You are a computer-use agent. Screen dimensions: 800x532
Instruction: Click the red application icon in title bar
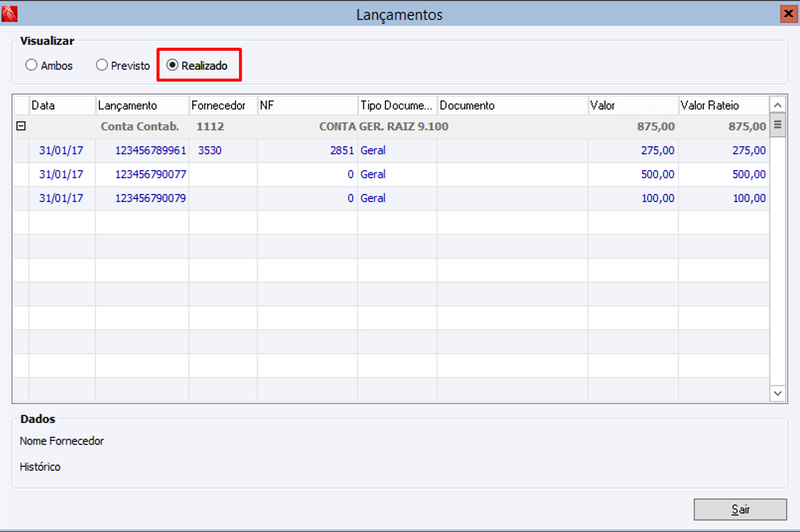[9, 14]
